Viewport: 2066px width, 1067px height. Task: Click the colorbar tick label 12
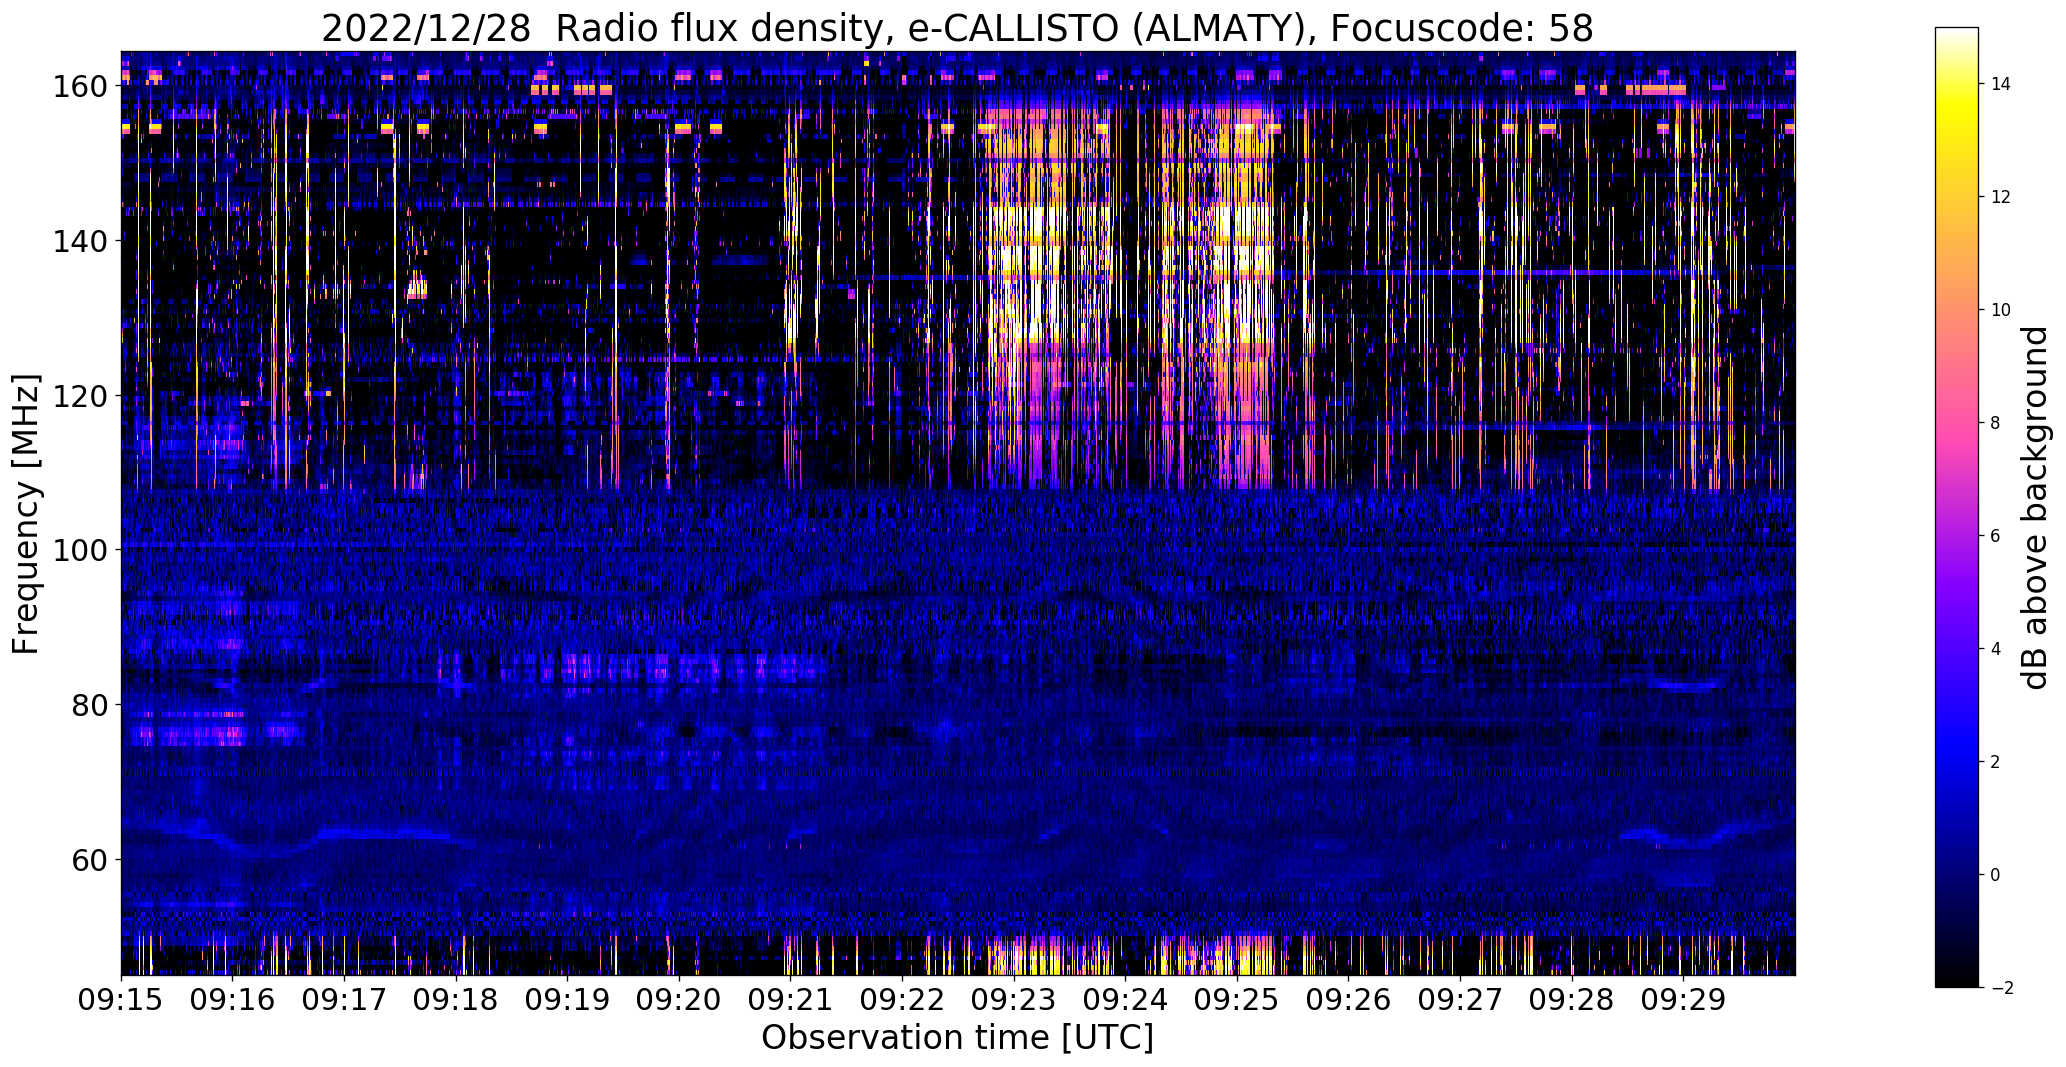click(2001, 197)
